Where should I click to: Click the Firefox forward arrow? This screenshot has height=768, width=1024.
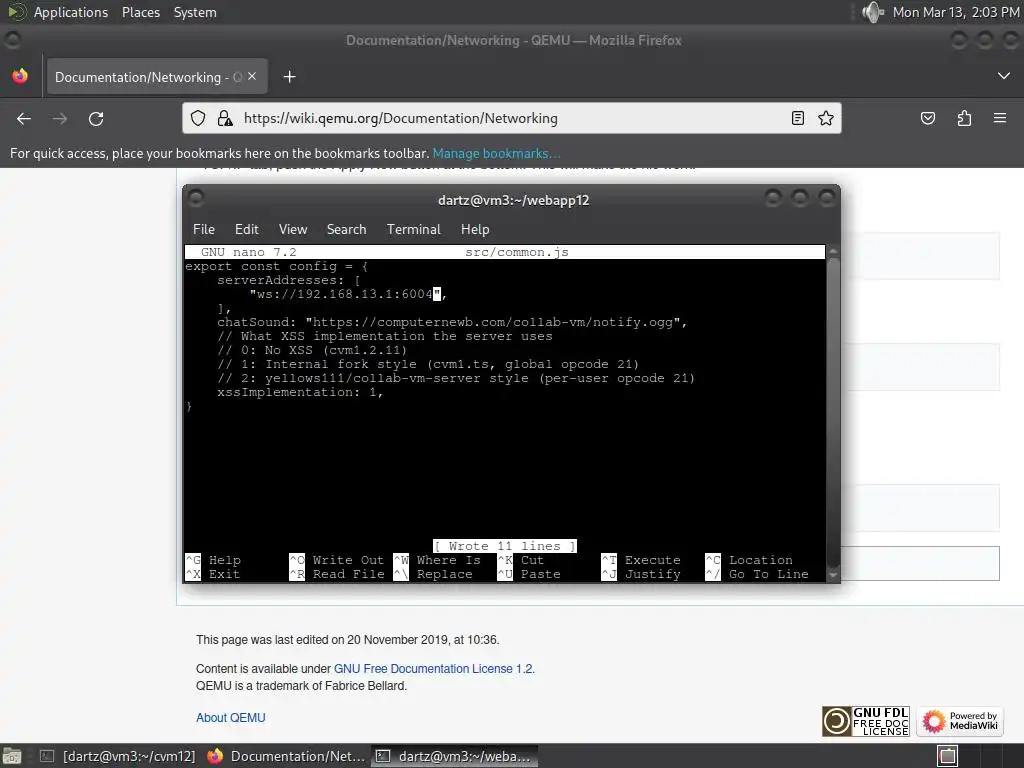pos(60,119)
